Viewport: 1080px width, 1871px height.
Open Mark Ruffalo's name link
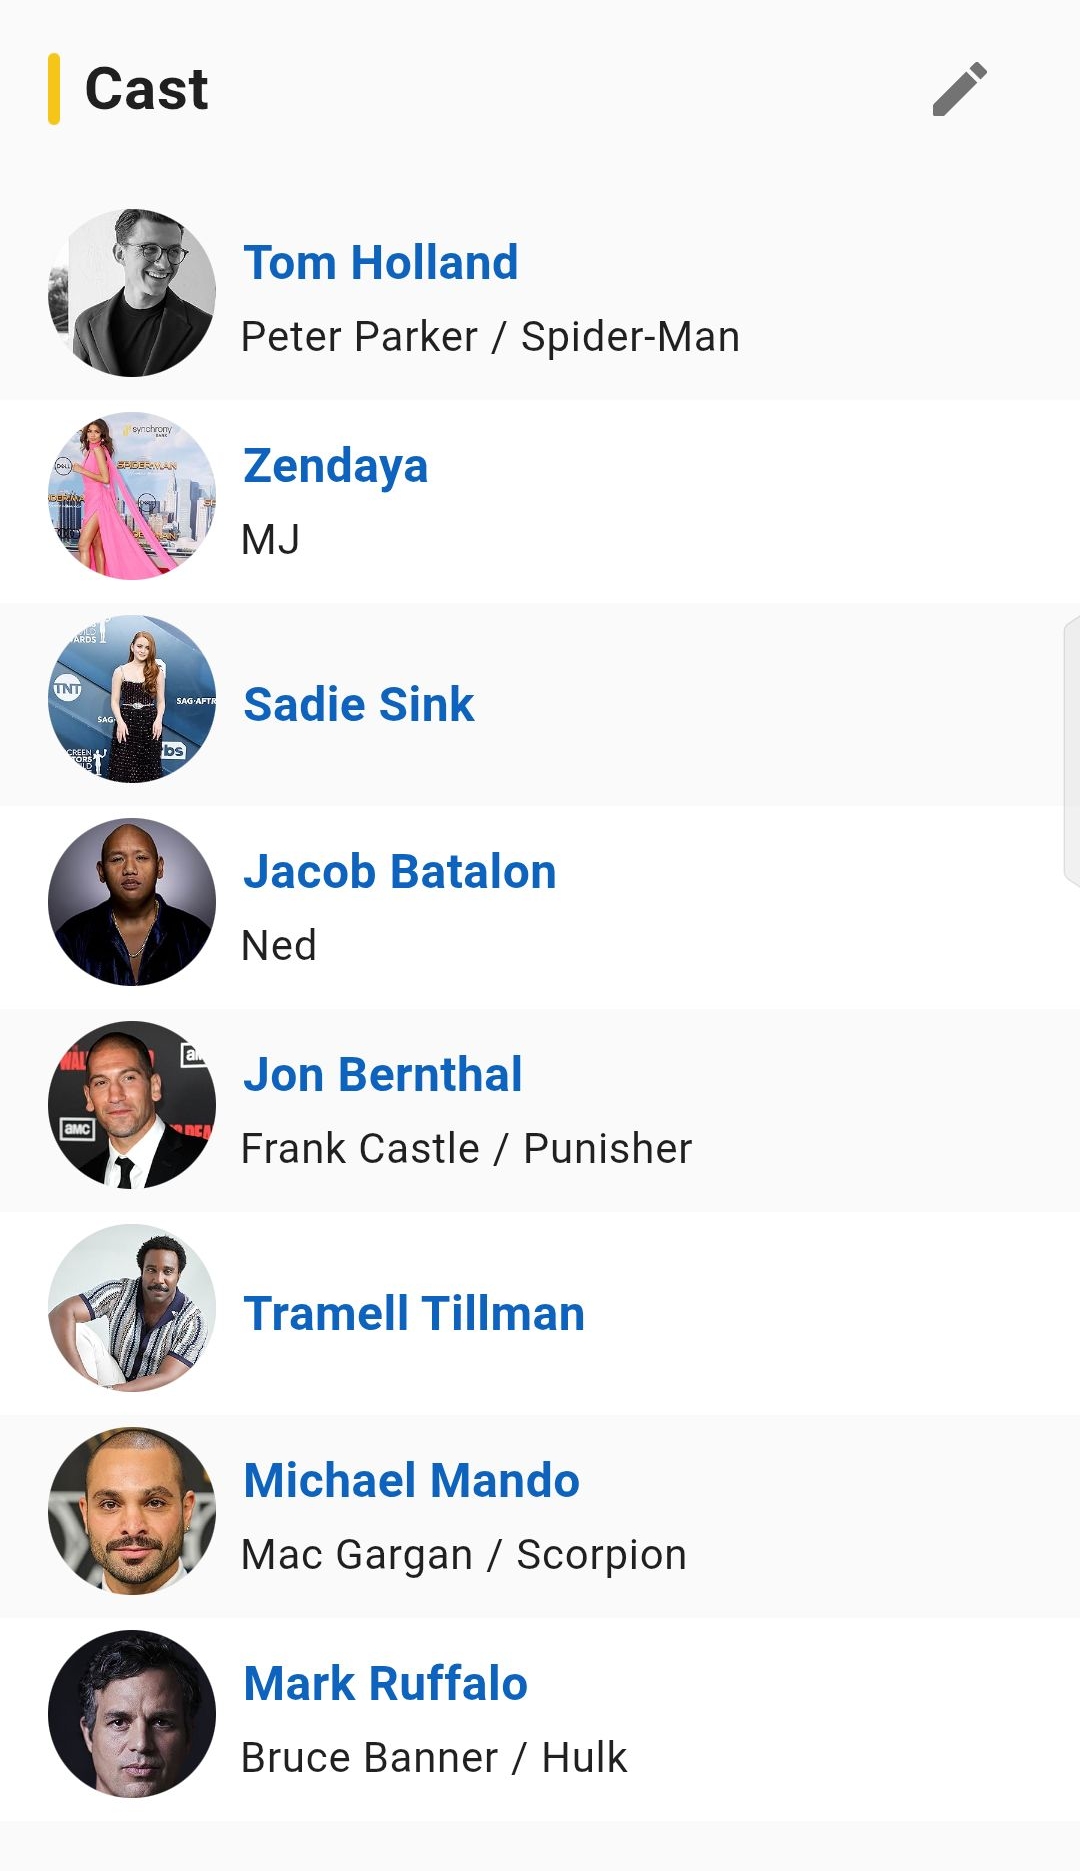click(385, 1684)
